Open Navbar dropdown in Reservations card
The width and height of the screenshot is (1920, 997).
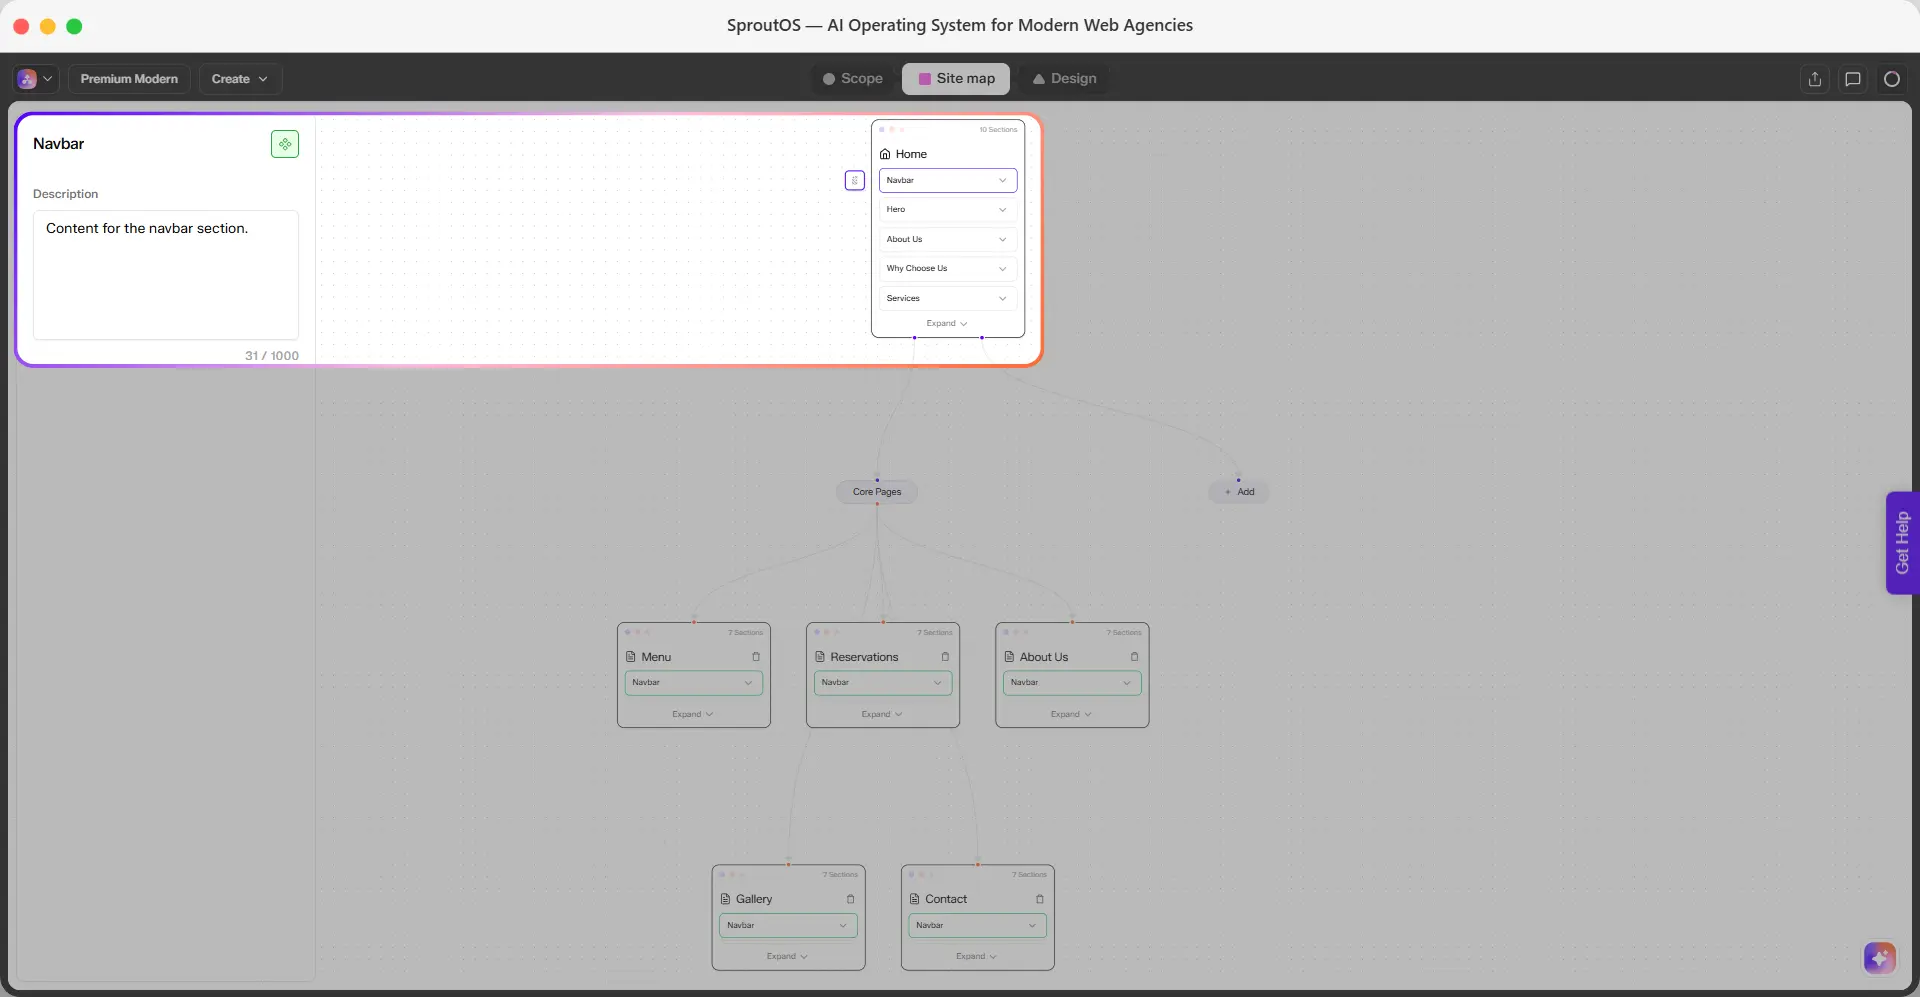click(883, 682)
